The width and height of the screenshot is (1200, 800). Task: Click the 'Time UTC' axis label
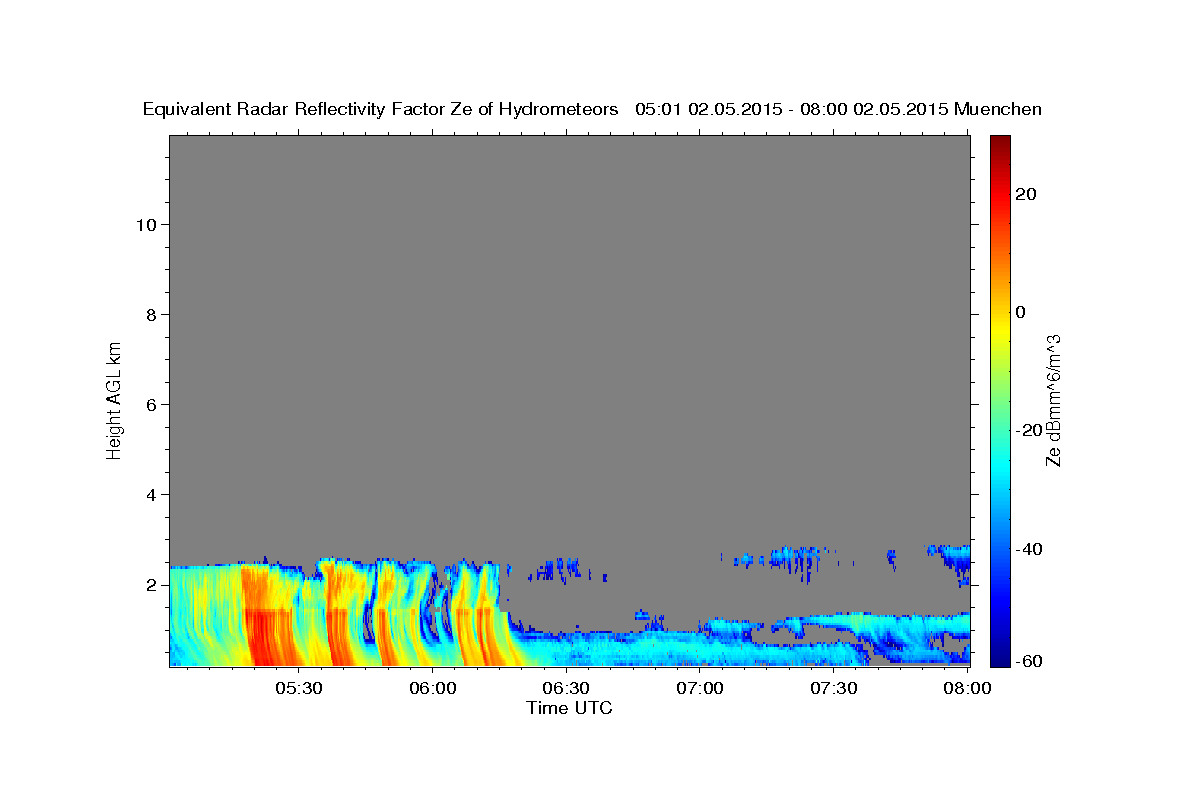(x=569, y=708)
